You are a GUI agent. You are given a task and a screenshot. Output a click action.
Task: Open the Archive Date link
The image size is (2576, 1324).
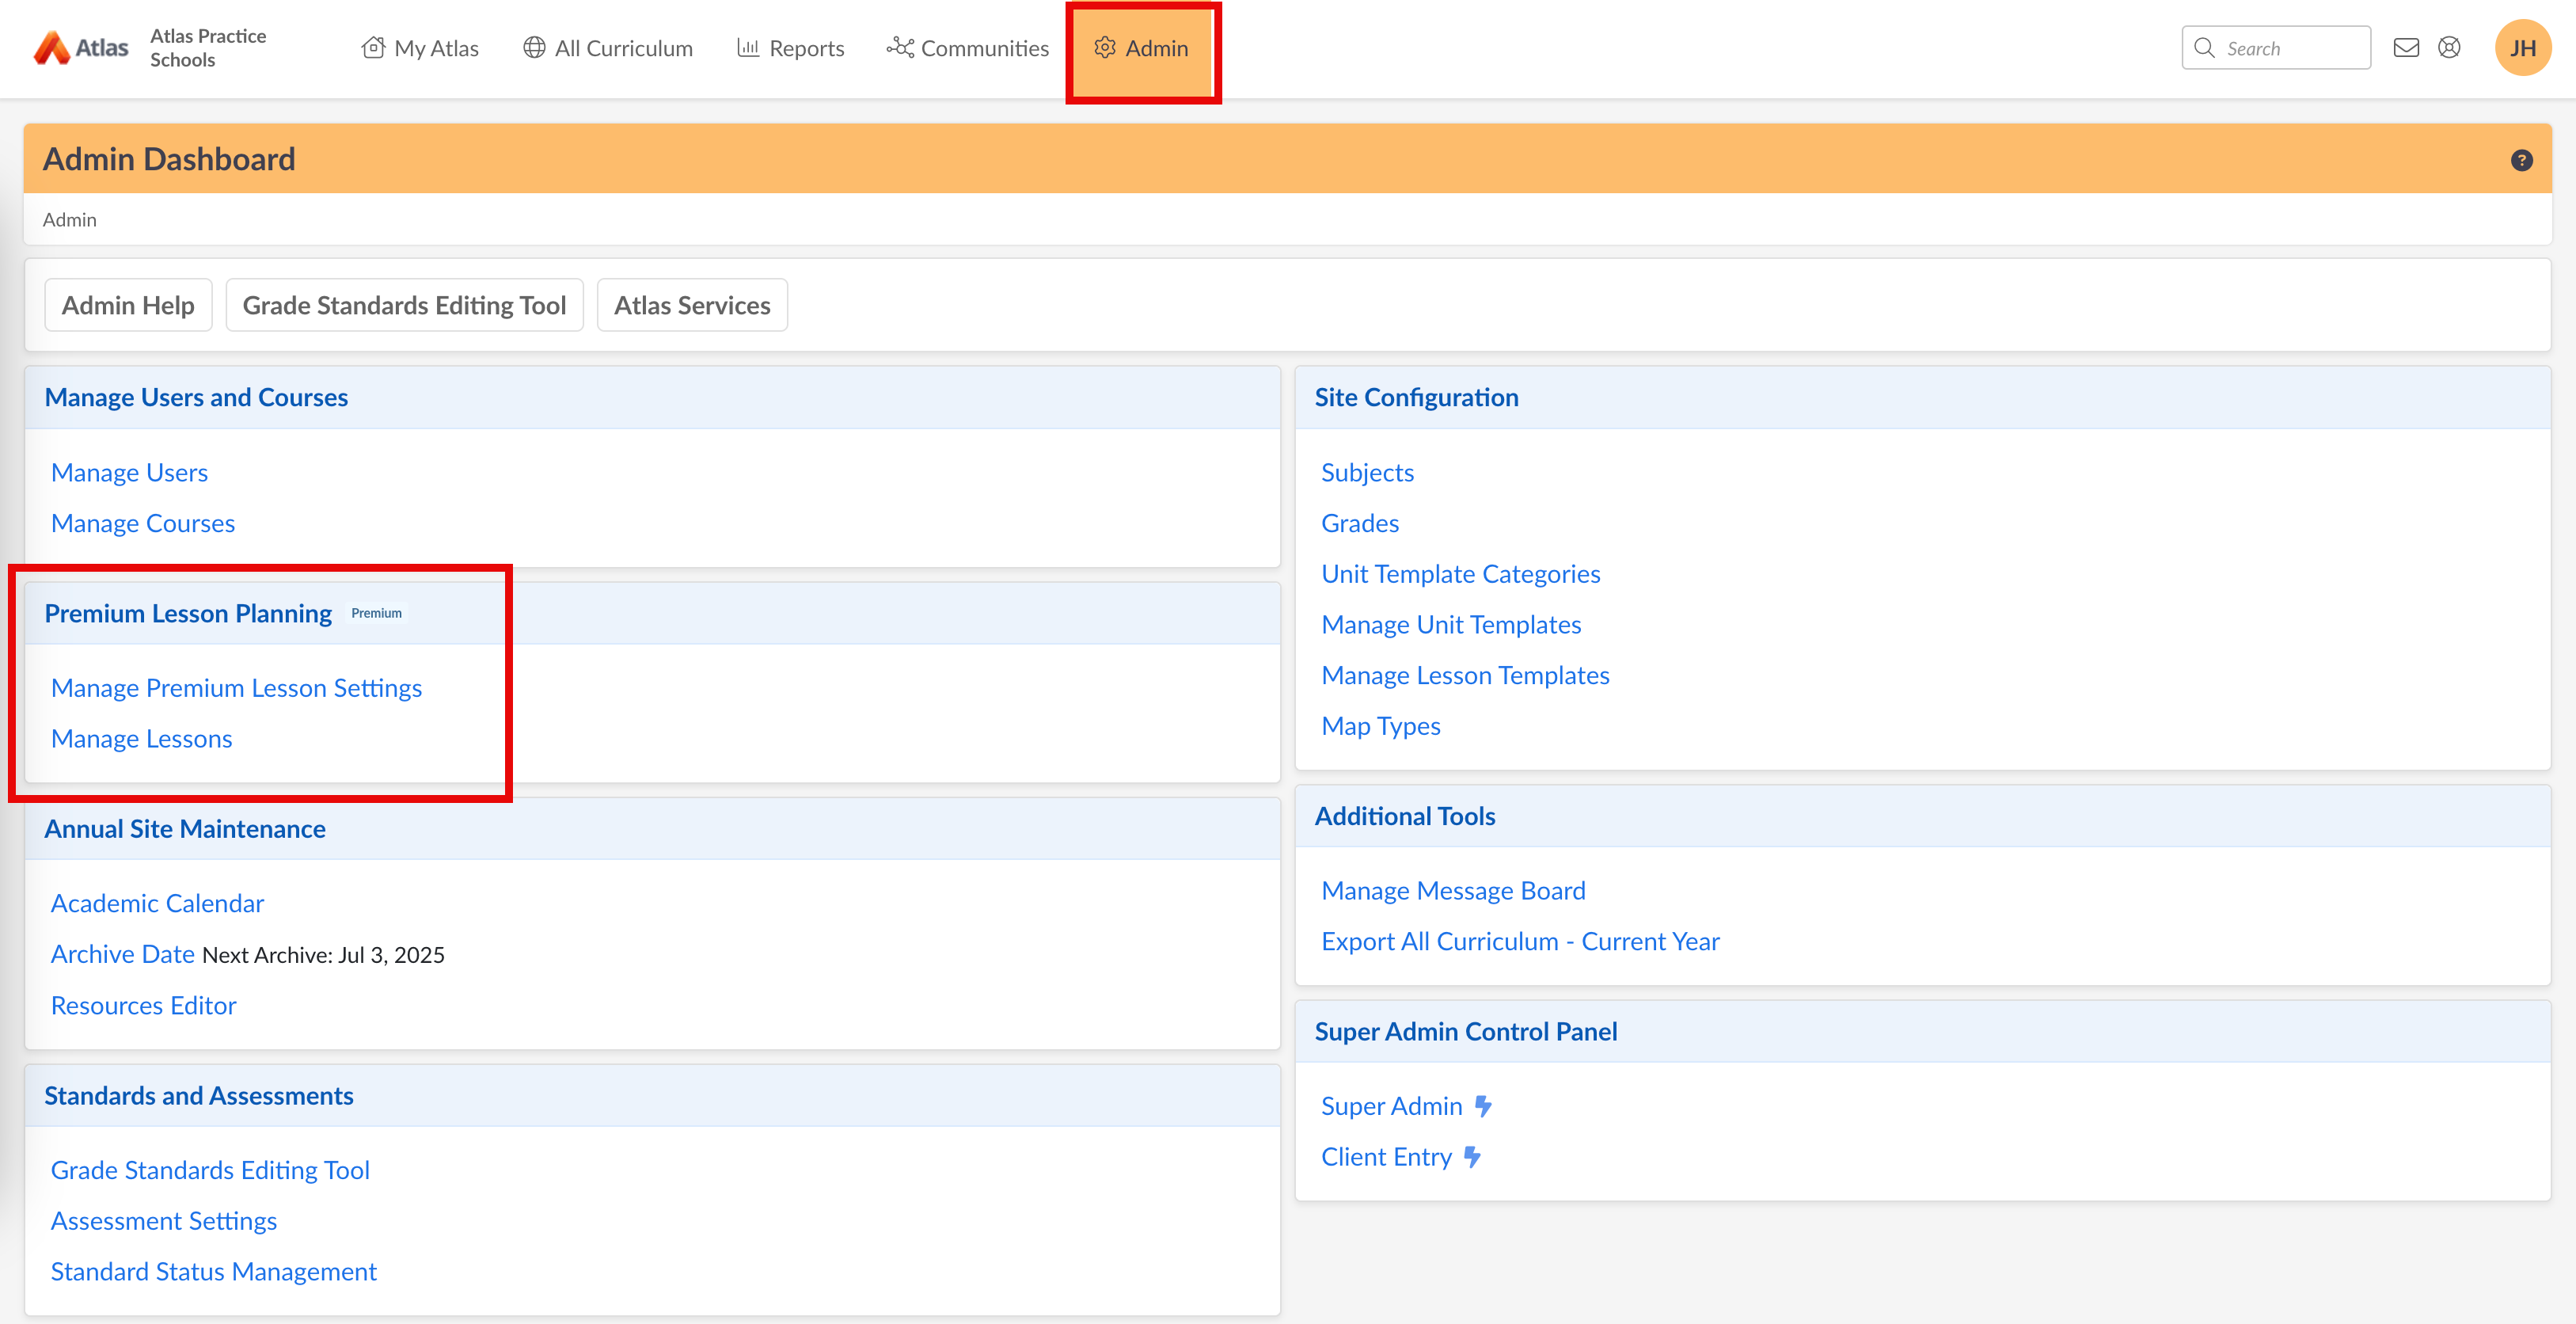pos(122,954)
